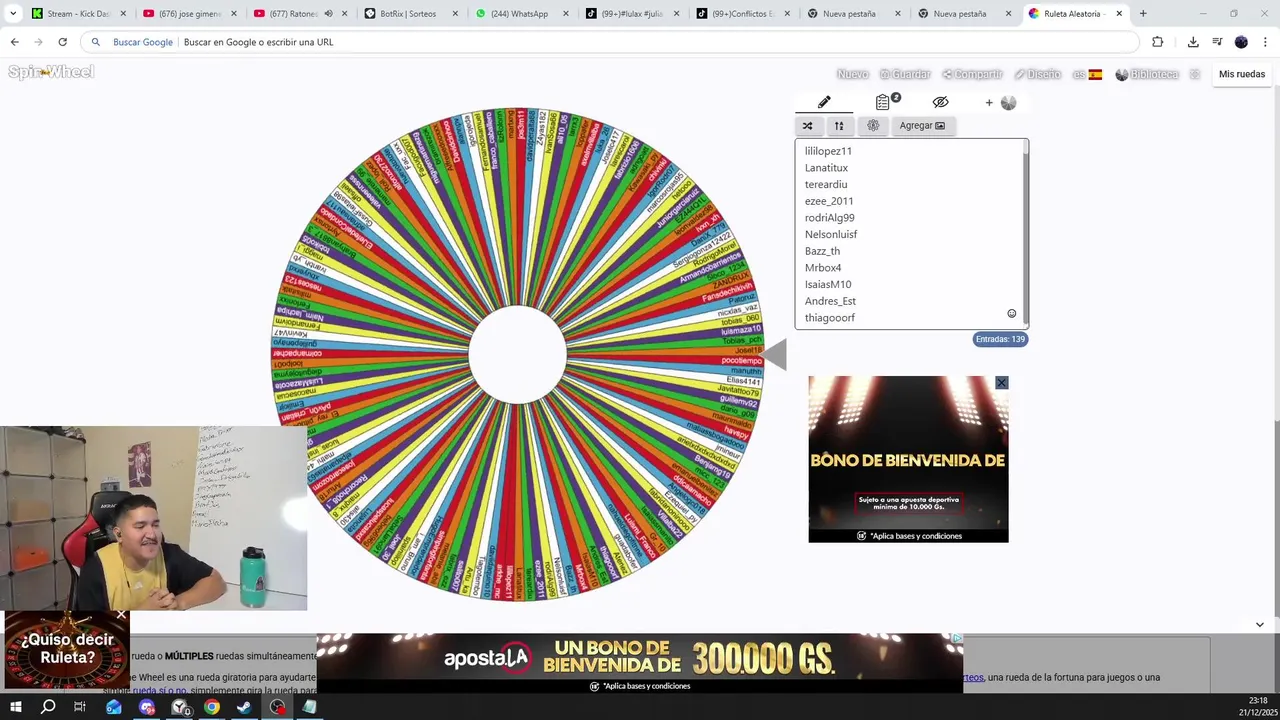This screenshot has height=720, width=1280.
Task: Open the Biblioteca library
Action: (x=1147, y=74)
